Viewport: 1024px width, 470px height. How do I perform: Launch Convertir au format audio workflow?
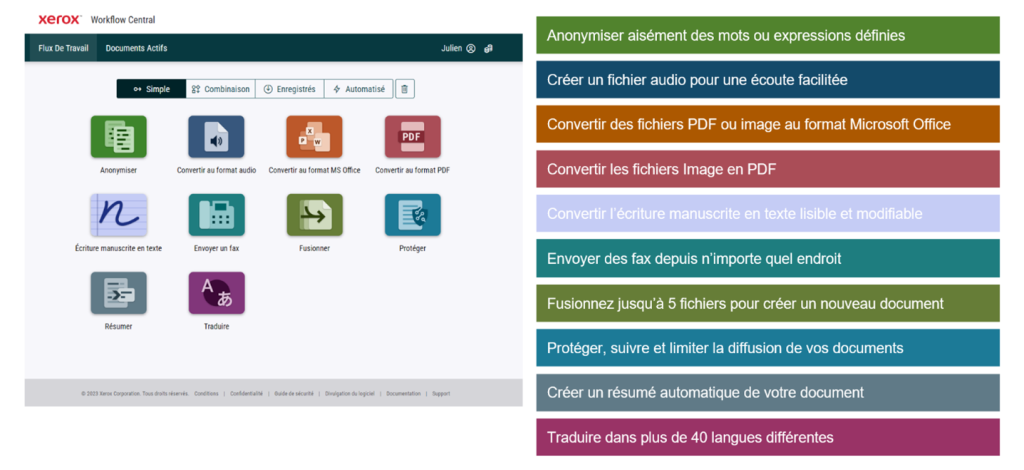(216, 137)
